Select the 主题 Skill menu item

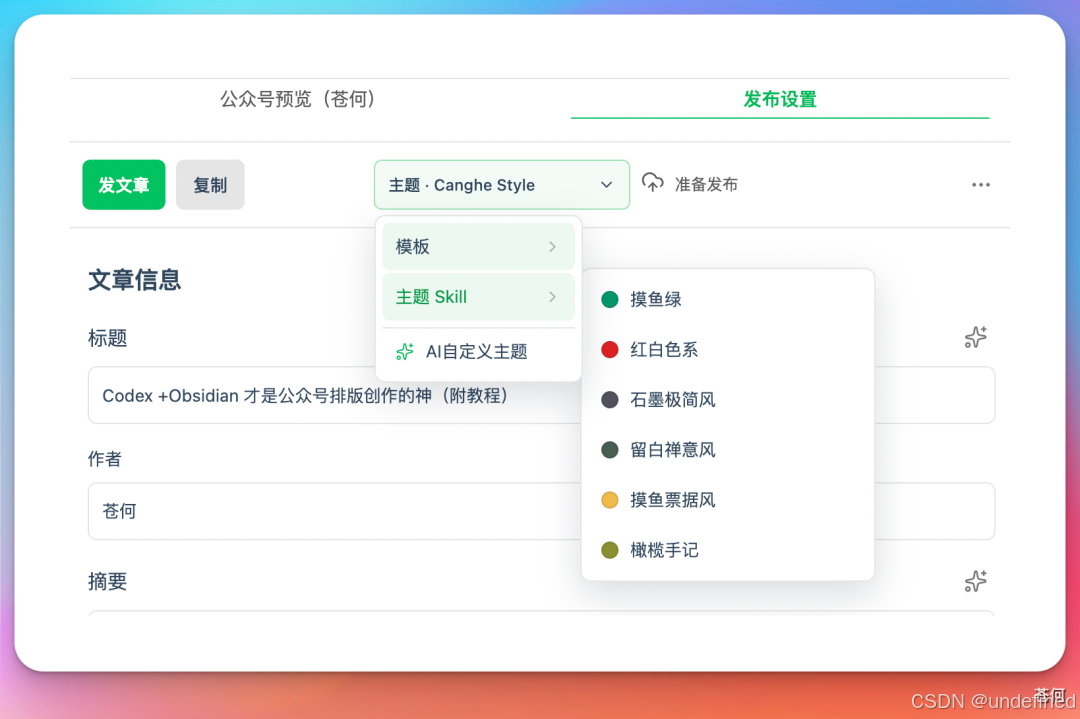pos(478,297)
